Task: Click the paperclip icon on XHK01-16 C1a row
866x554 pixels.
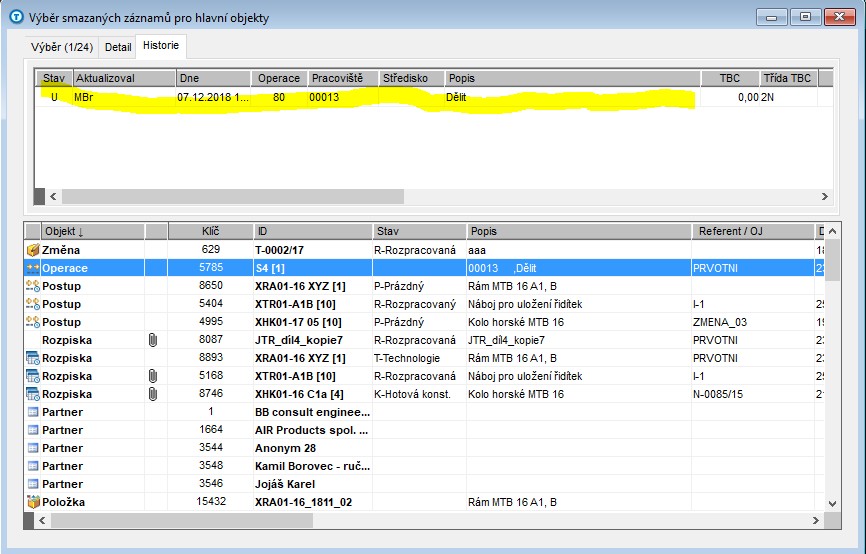Action: tap(154, 394)
